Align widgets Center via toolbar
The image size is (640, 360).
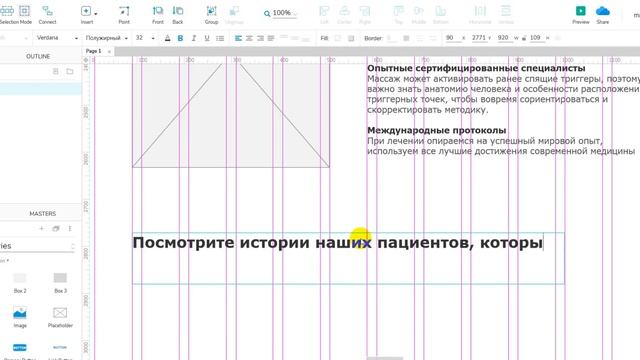344,14
